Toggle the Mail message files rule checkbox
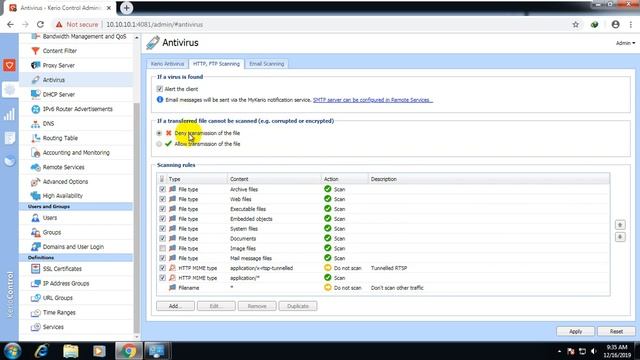Screen dimensions: 640x360 tap(162, 258)
